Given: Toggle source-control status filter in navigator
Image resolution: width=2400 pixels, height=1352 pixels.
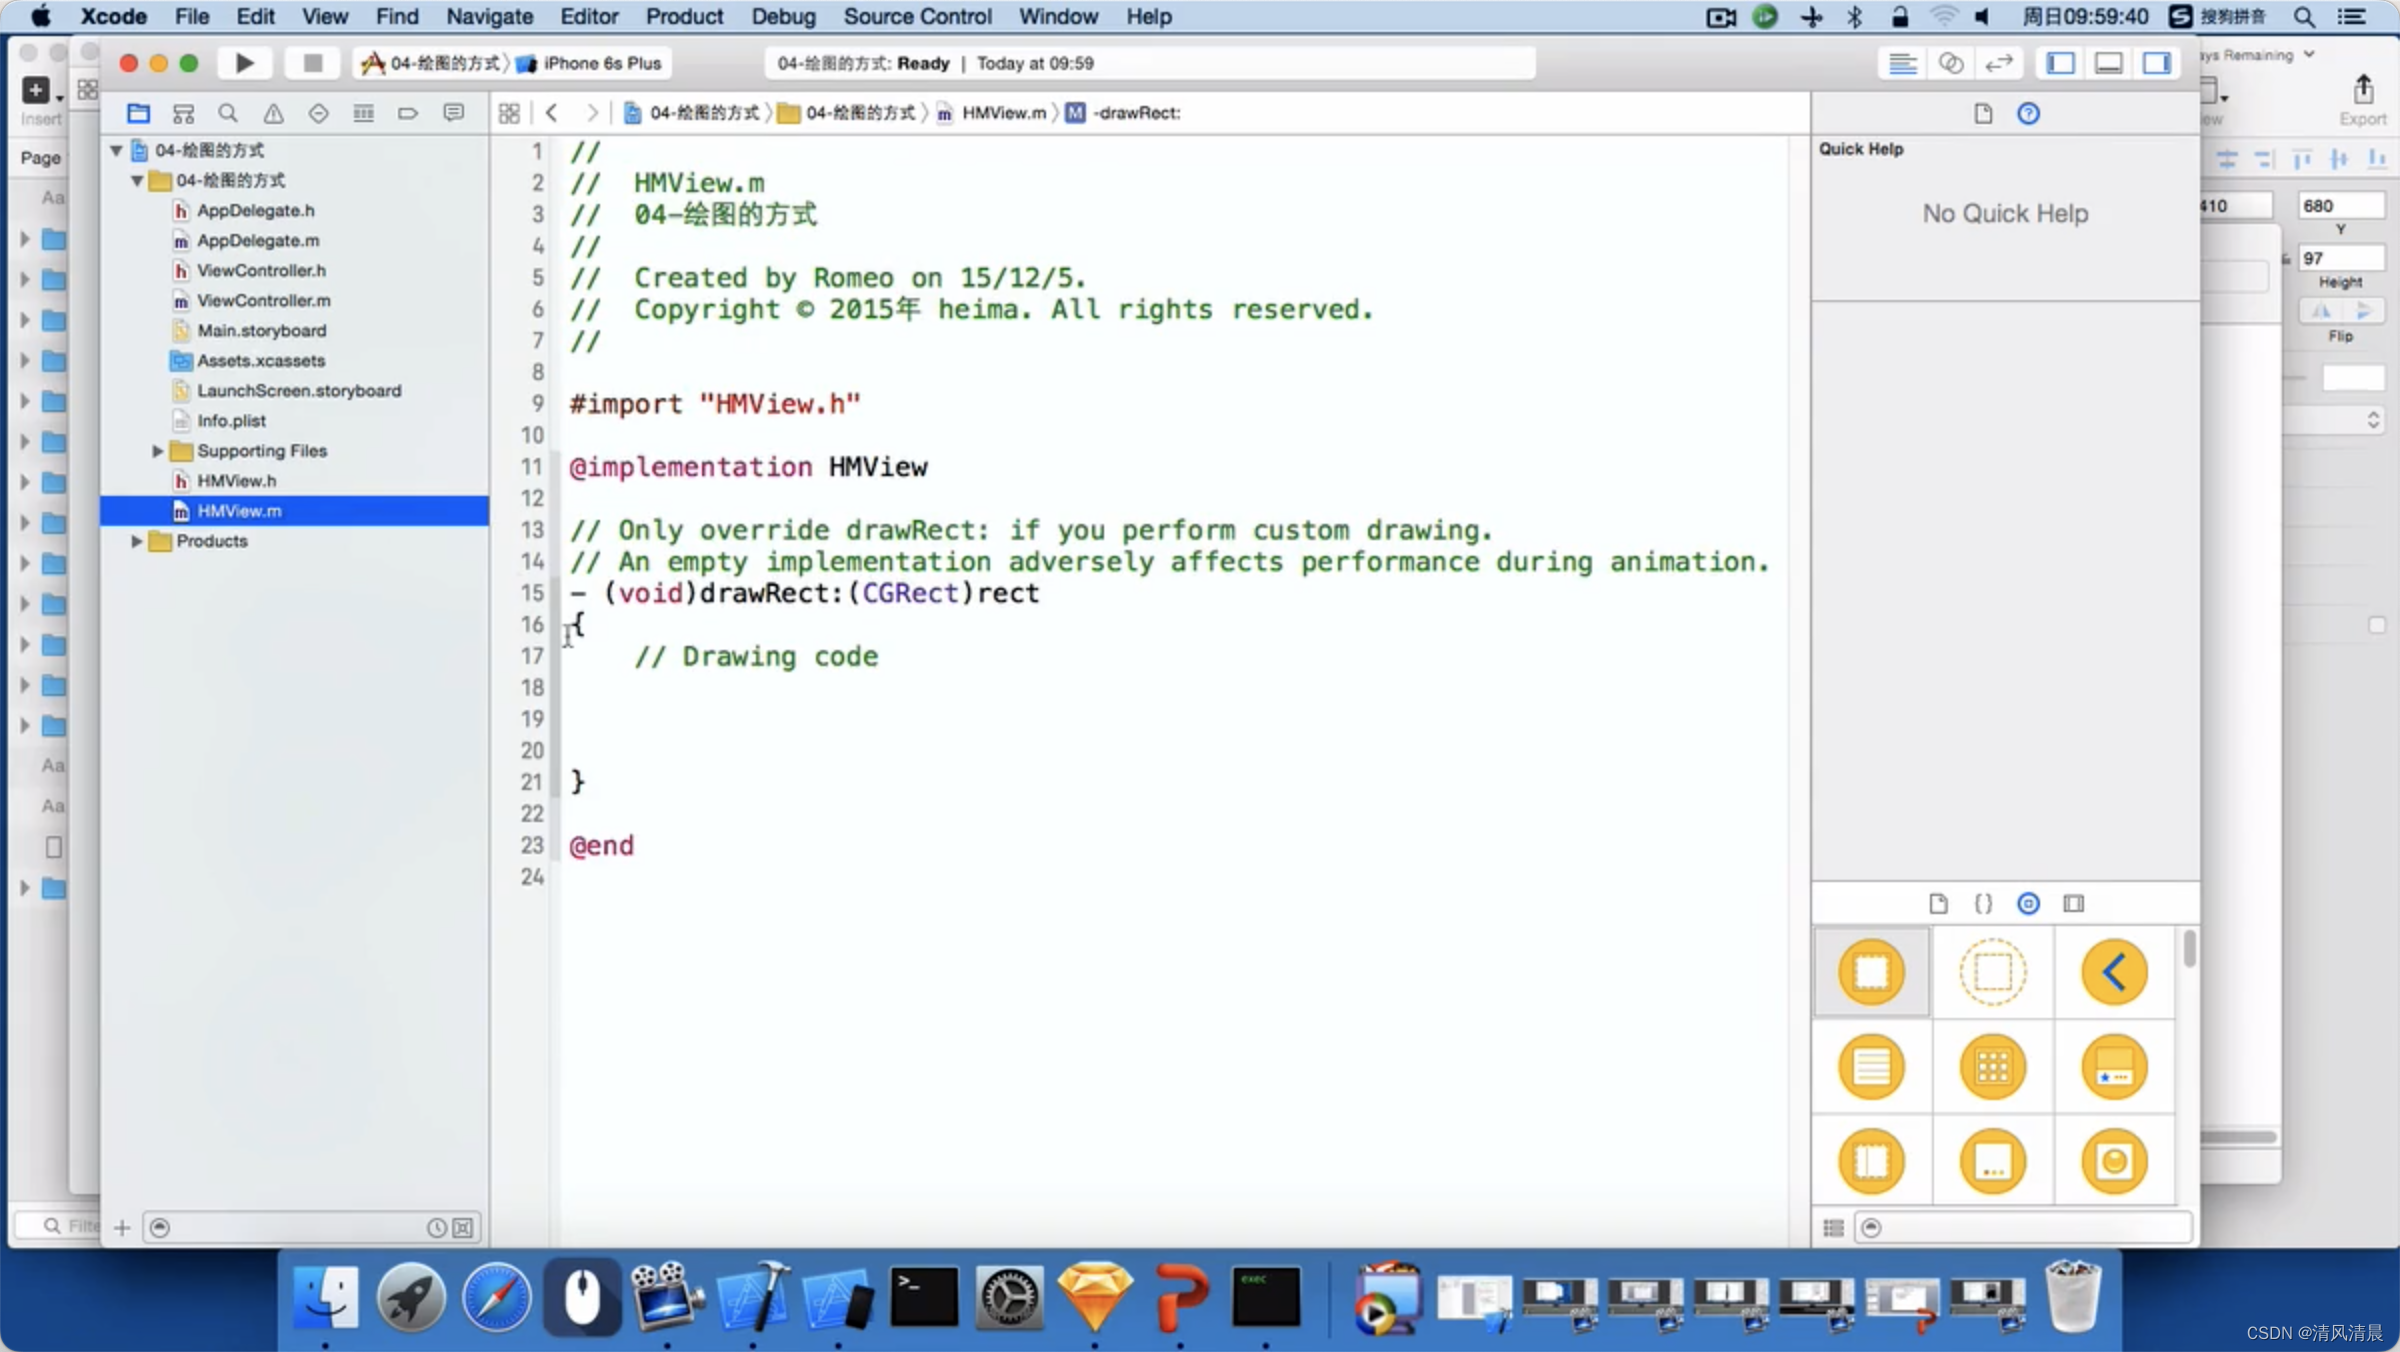Looking at the screenshot, I should click(463, 1227).
